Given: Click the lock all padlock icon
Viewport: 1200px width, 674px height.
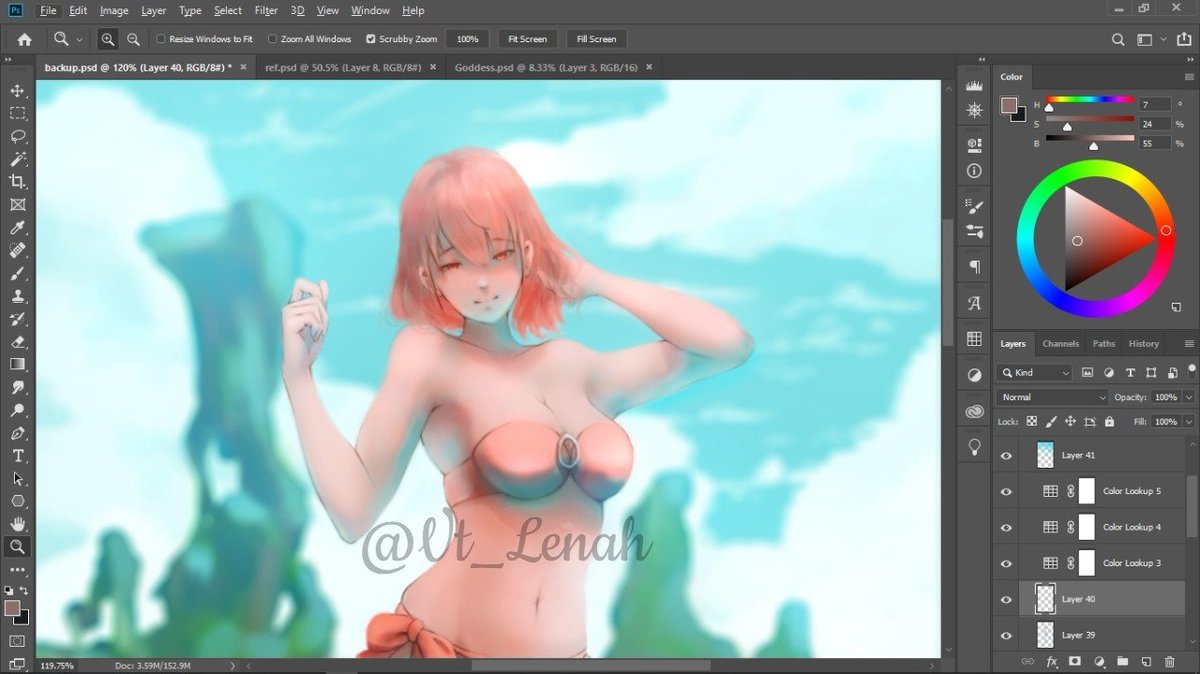Looking at the screenshot, I should [x=1109, y=422].
